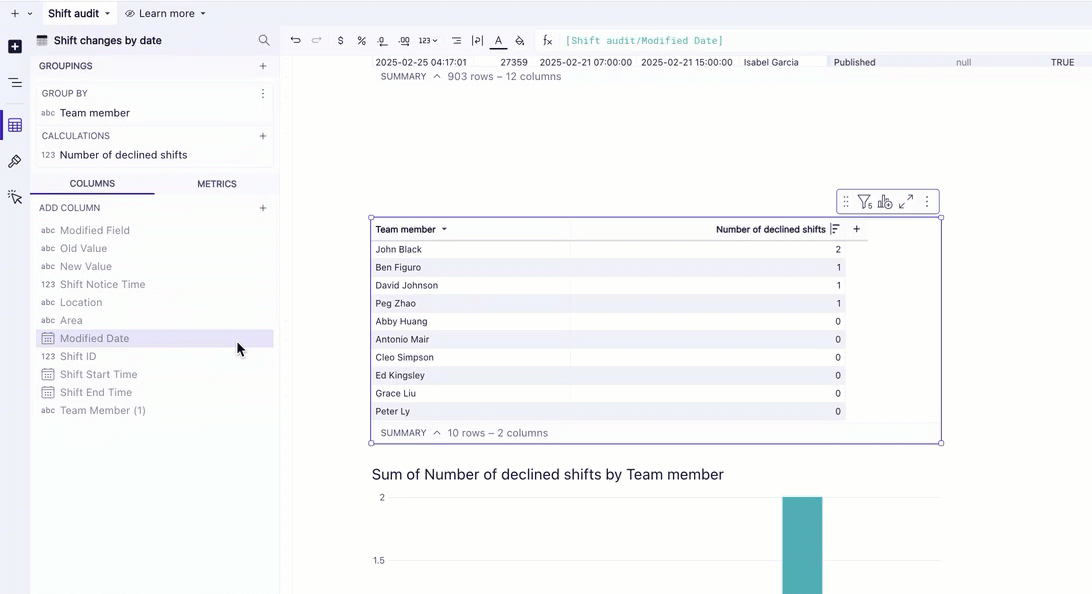The image size is (1092, 594).
Task: Switch to the Columns tab
Action: pyautogui.click(x=92, y=184)
